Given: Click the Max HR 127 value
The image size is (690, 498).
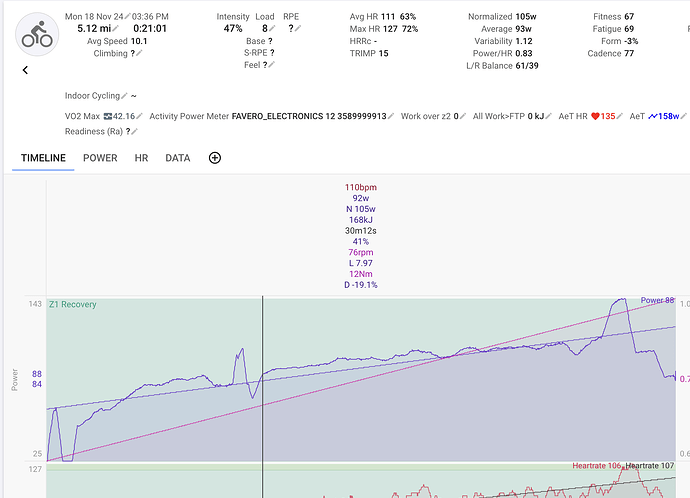Looking at the screenshot, I should [390, 29].
